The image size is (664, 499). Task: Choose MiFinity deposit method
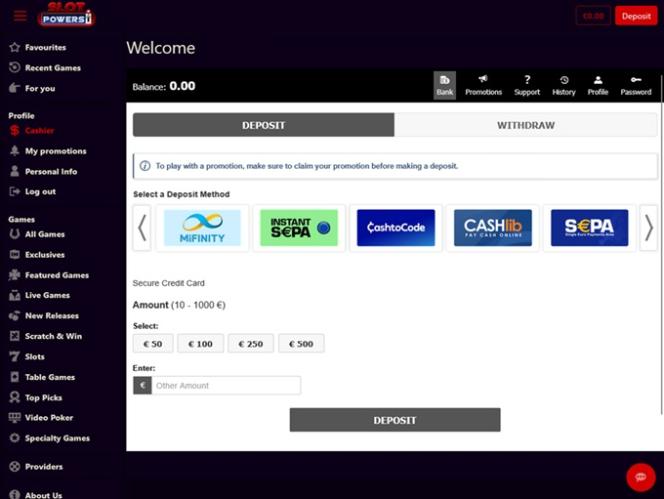pyautogui.click(x=202, y=228)
